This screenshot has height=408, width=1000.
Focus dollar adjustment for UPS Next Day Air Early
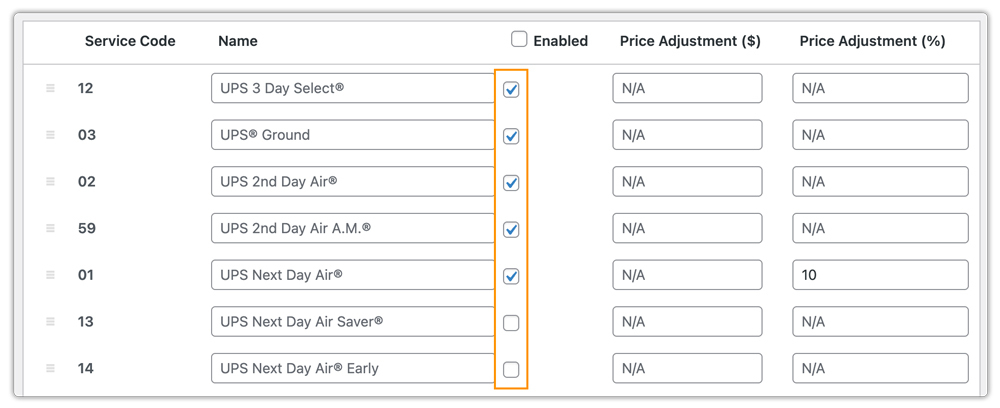(687, 369)
